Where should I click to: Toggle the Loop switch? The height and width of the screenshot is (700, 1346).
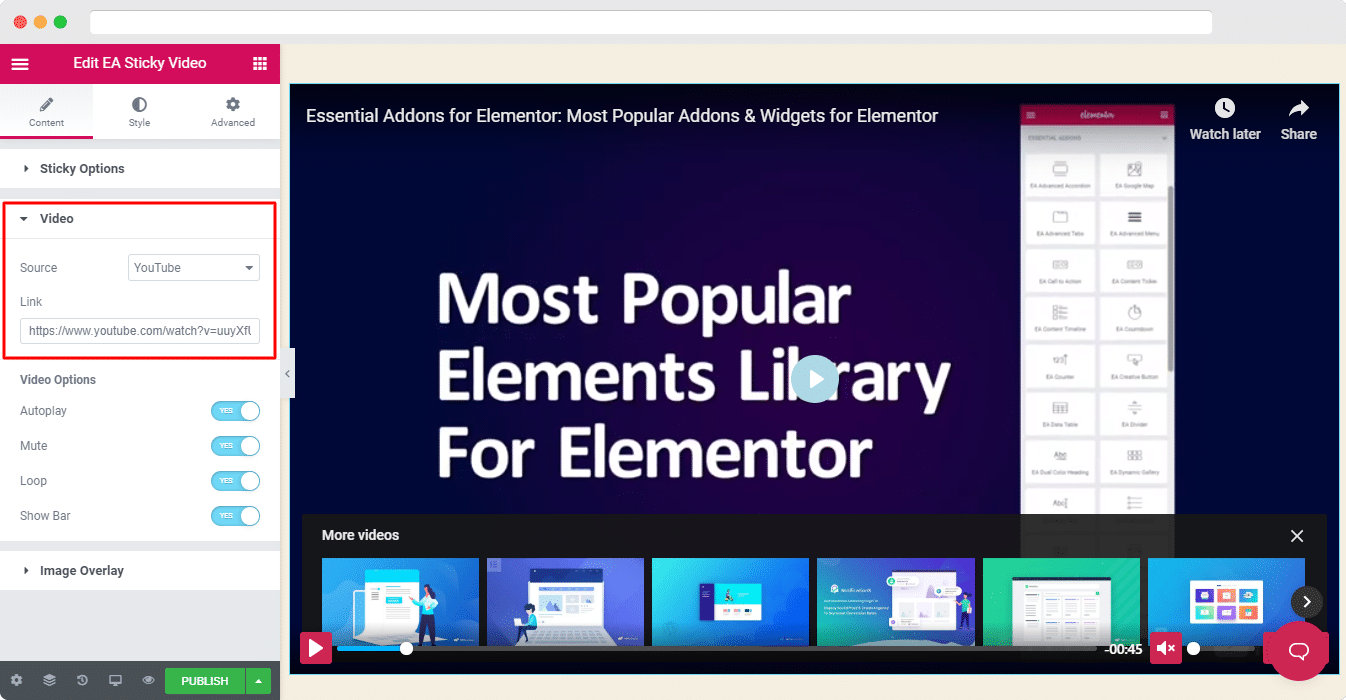click(x=235, y=481)
